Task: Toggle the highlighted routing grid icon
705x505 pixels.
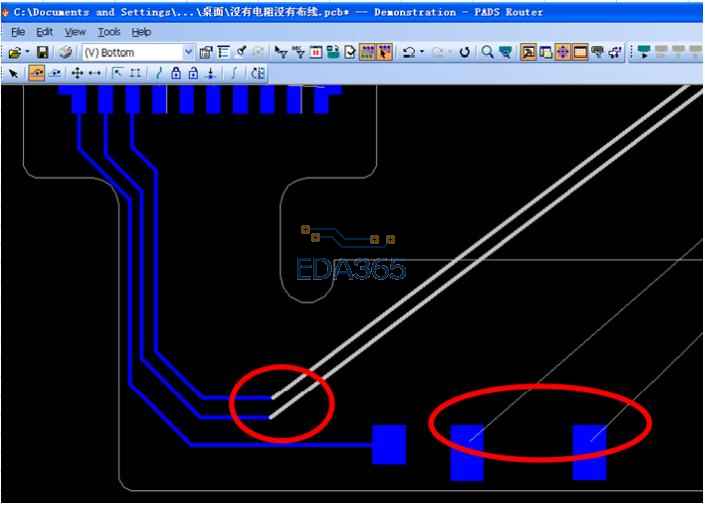Action: pyautogui.click(x=367, y=53)
